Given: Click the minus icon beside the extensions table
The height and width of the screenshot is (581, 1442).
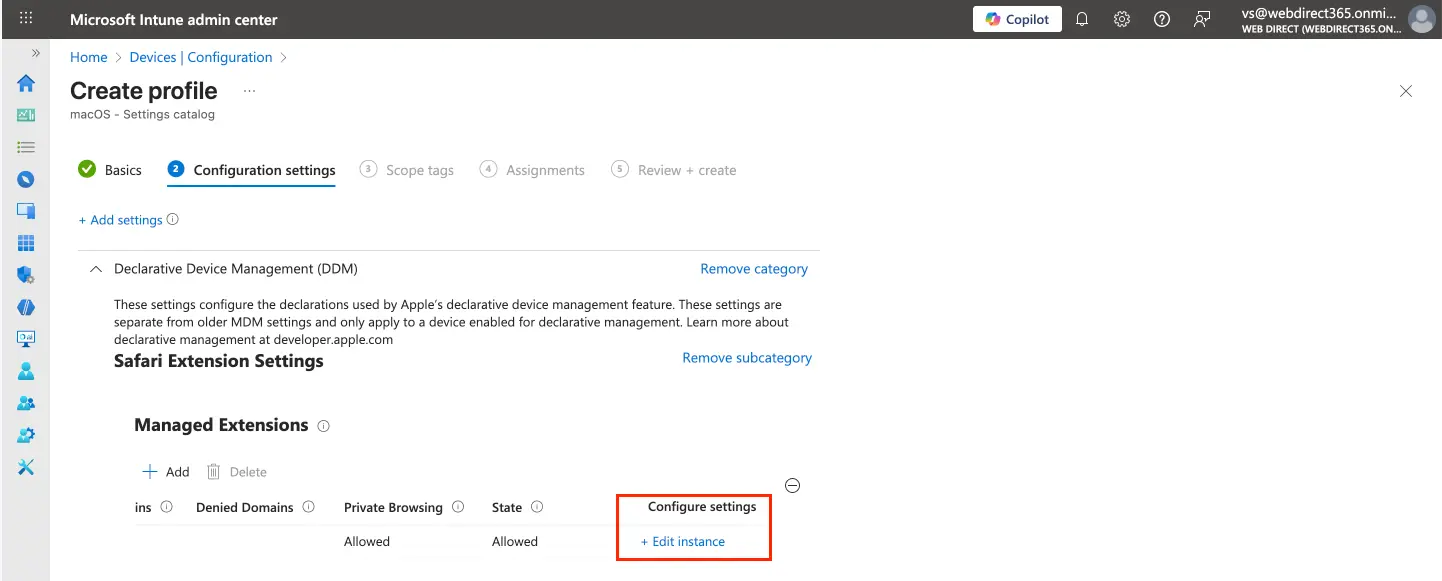Looking at the screenshot, I should click(x=792, y=485).
